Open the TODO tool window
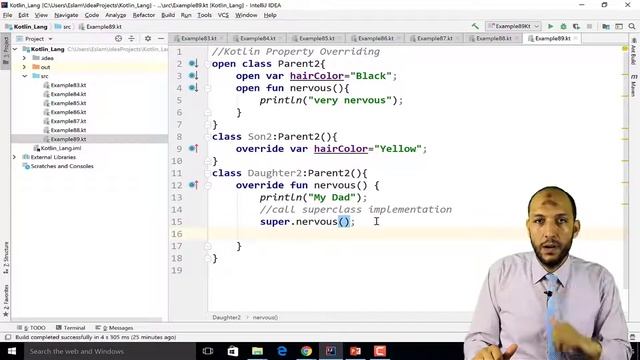The width and height of the screenshot is (640, 360). (31, 328)
